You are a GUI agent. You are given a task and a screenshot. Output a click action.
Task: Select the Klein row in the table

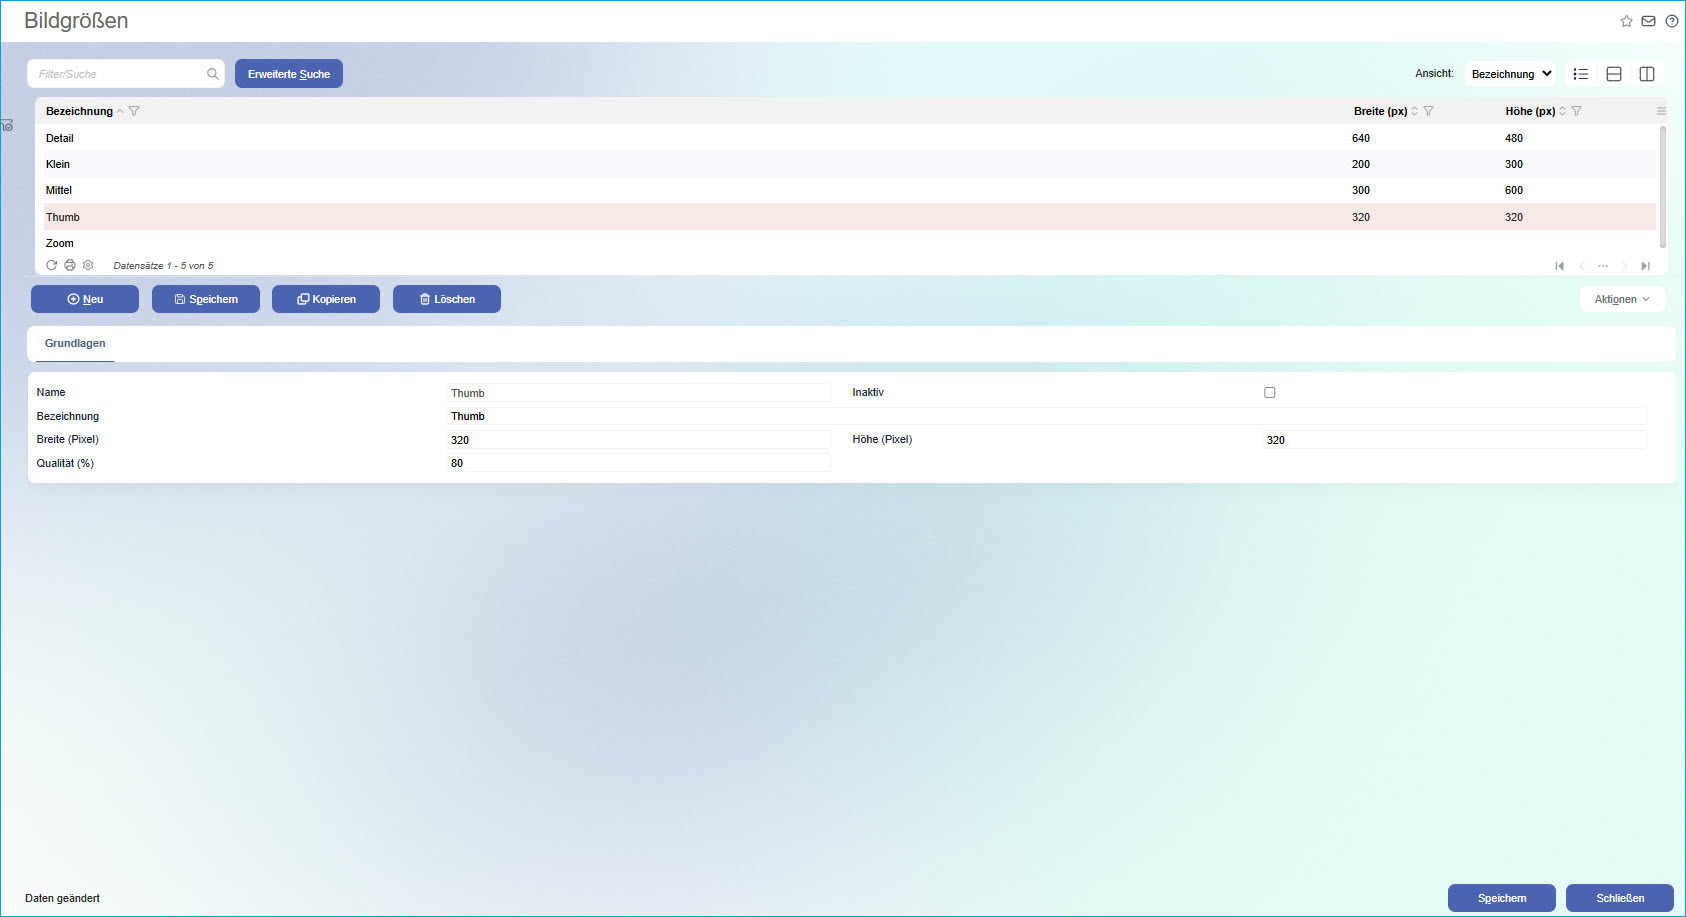point(850,164)
